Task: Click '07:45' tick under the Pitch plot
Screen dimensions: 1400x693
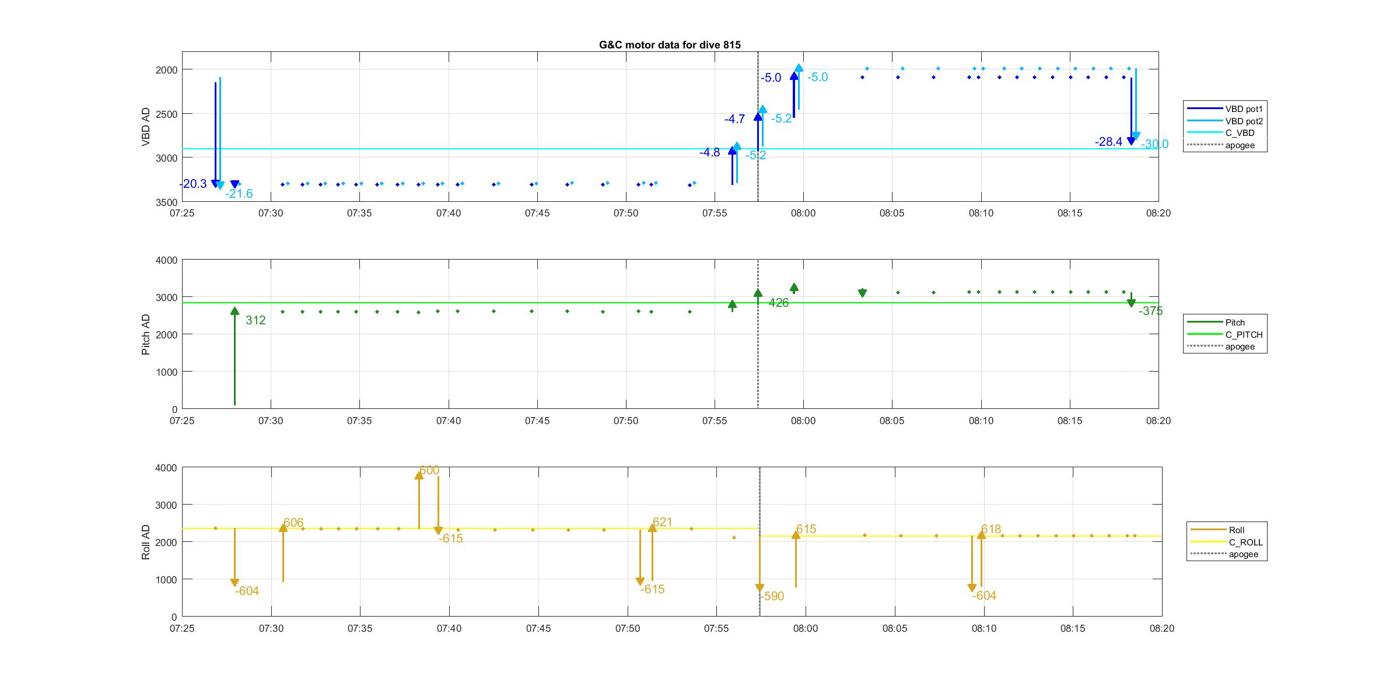Action: (537, 421)
